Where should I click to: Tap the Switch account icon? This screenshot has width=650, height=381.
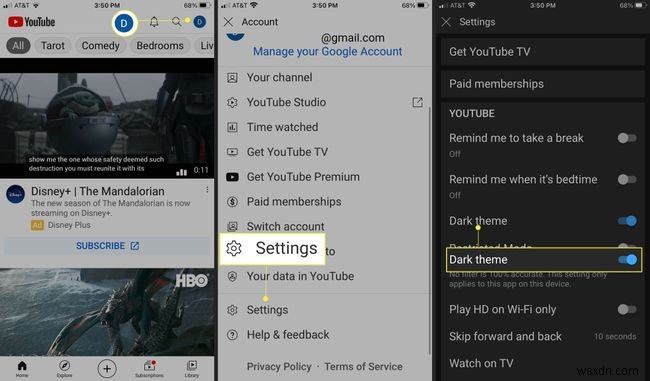233,226
